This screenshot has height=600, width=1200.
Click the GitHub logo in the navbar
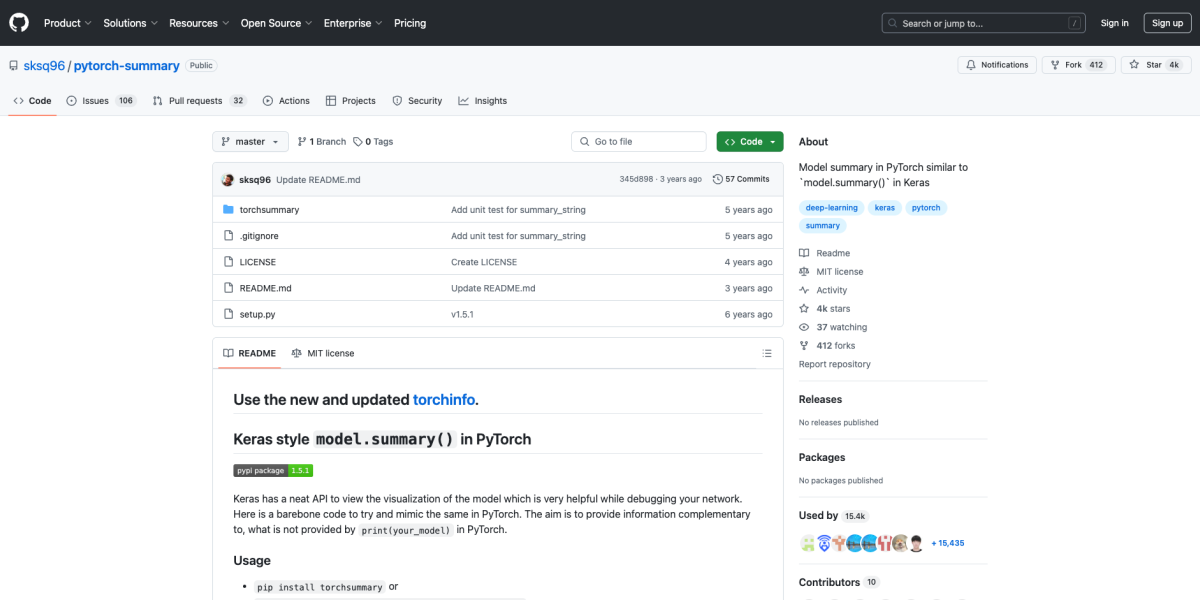(18, 22)
